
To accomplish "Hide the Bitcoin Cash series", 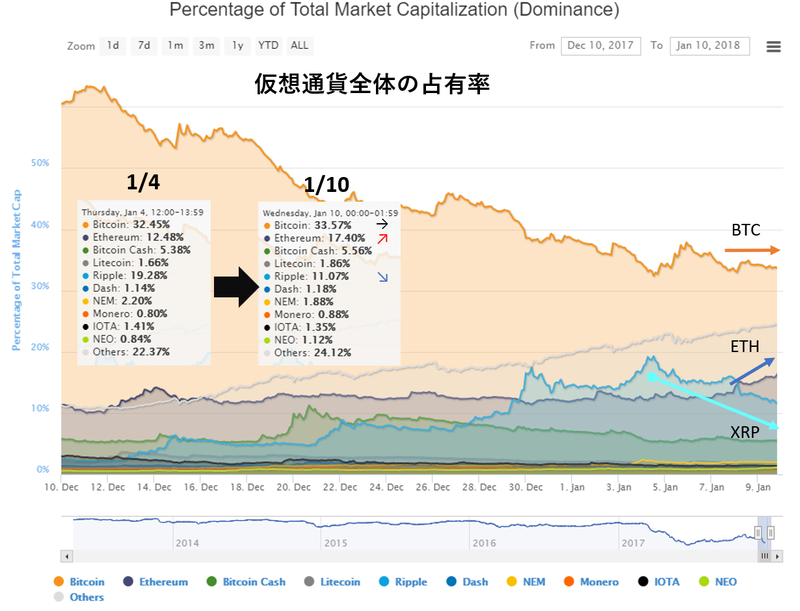I will click(246, 582).
